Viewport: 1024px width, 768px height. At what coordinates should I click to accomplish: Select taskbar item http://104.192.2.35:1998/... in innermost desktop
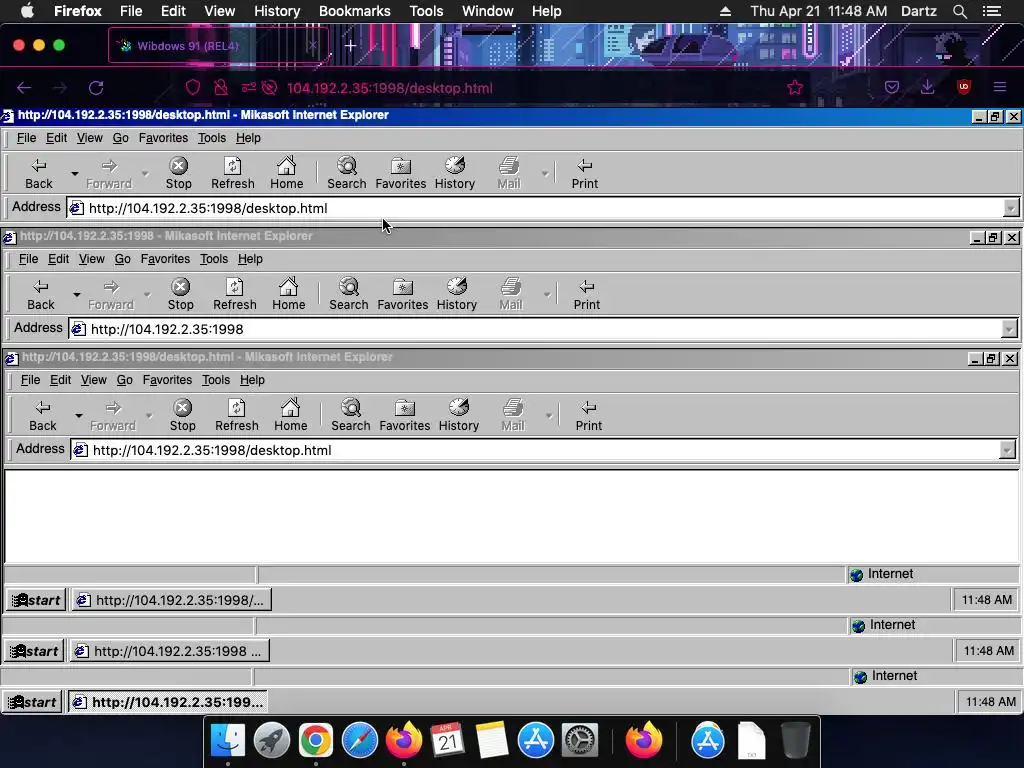point(172,600)
